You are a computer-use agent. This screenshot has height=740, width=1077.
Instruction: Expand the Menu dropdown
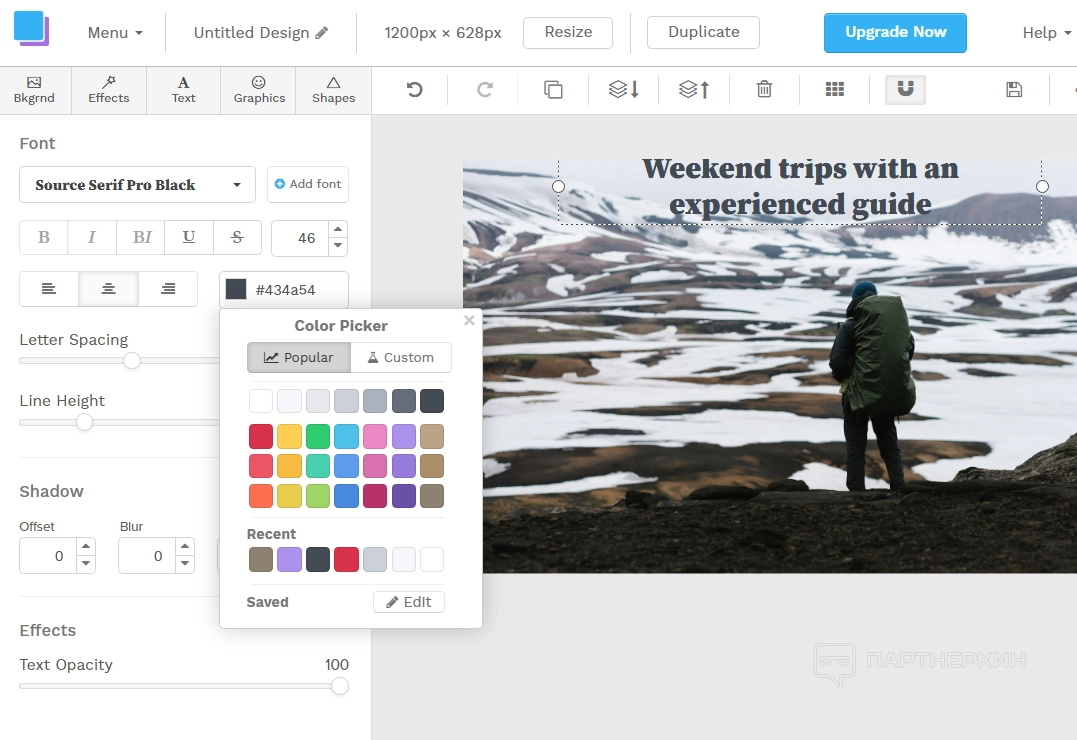[x=114, y=33]
